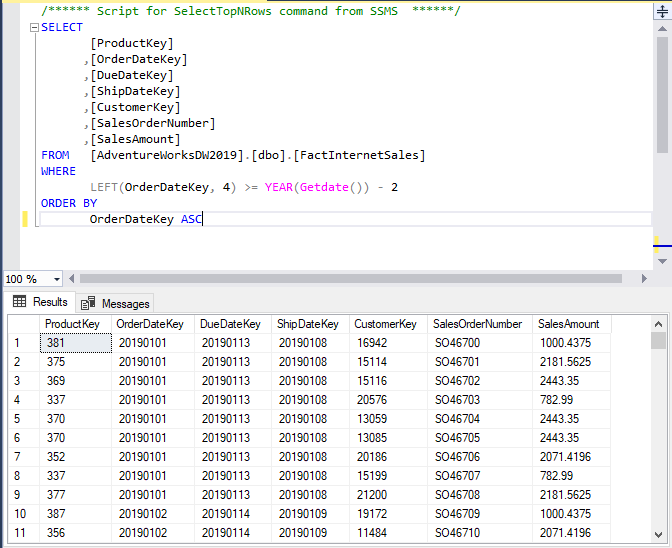Click CustomerKey cell 21200
The image size is (672, 548).
click(x=388, y=494)
